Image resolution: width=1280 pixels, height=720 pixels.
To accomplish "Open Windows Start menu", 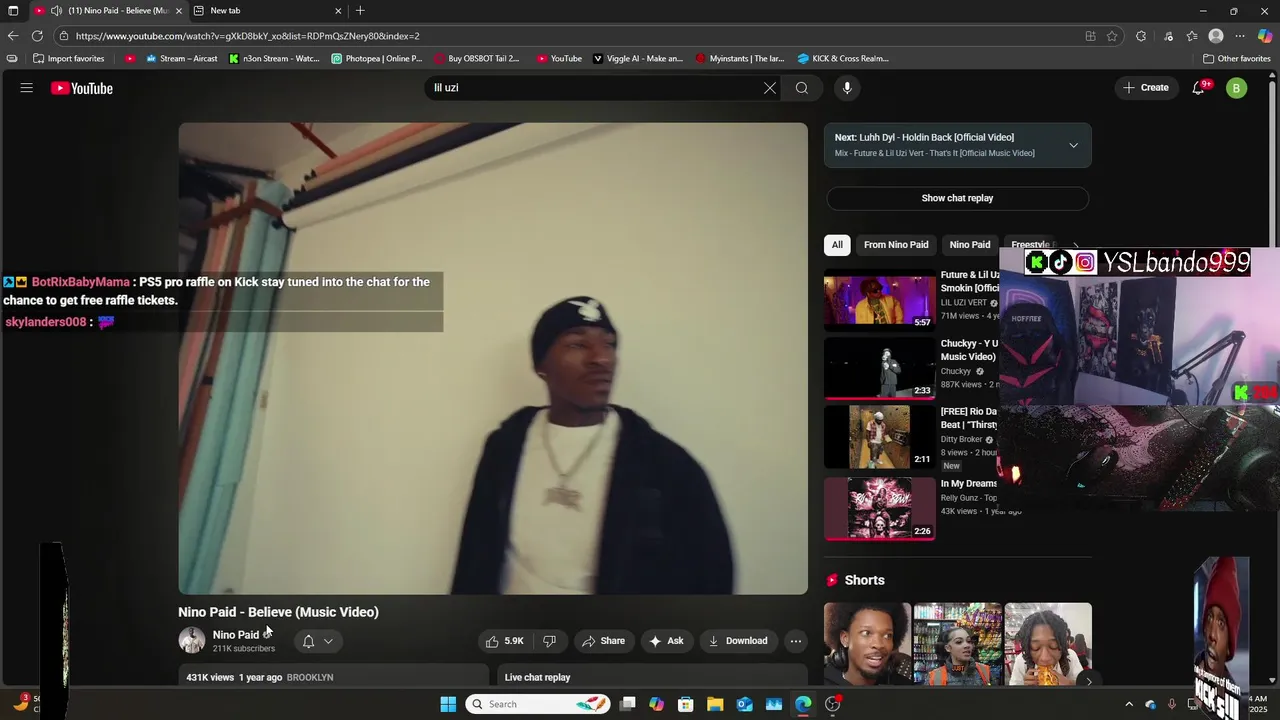I will (448, 704).
